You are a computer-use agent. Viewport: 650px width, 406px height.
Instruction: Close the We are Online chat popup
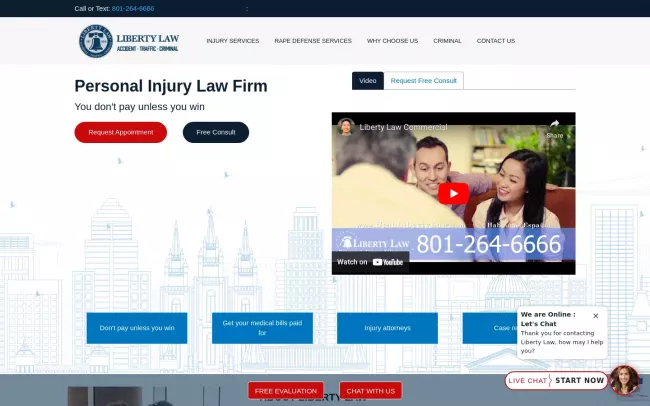596,315
